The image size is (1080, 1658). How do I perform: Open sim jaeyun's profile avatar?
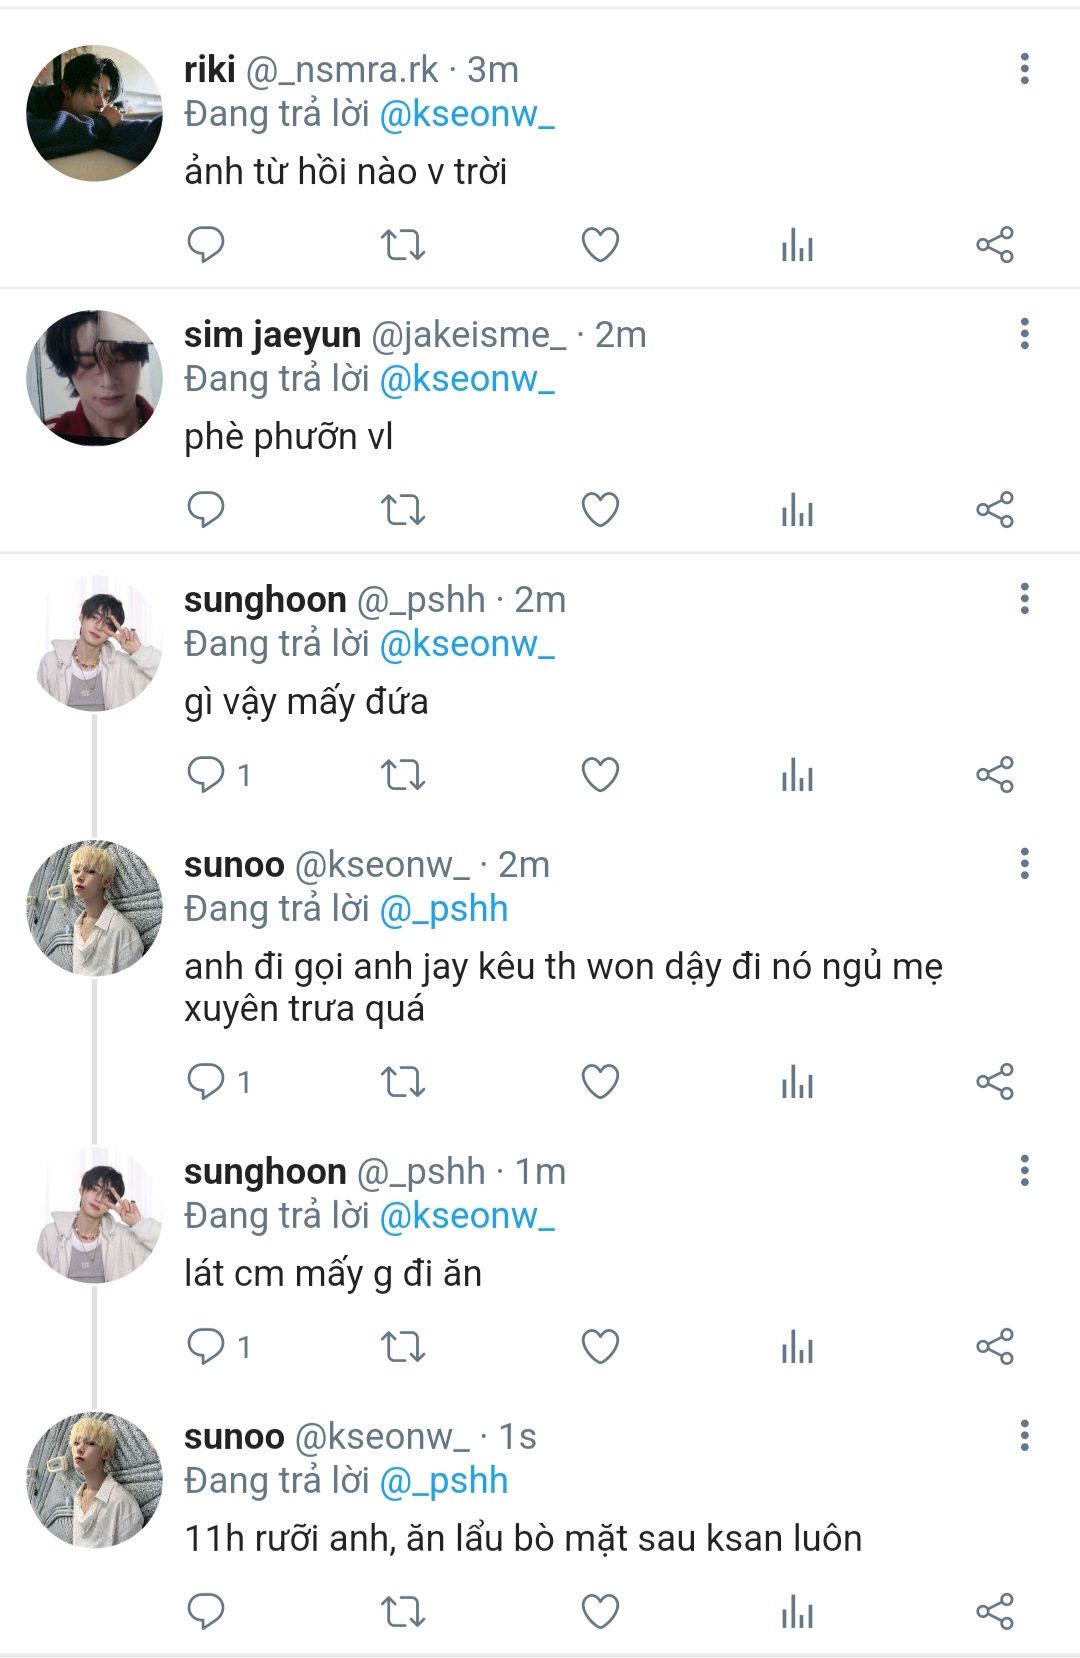(x=94, y=378)
